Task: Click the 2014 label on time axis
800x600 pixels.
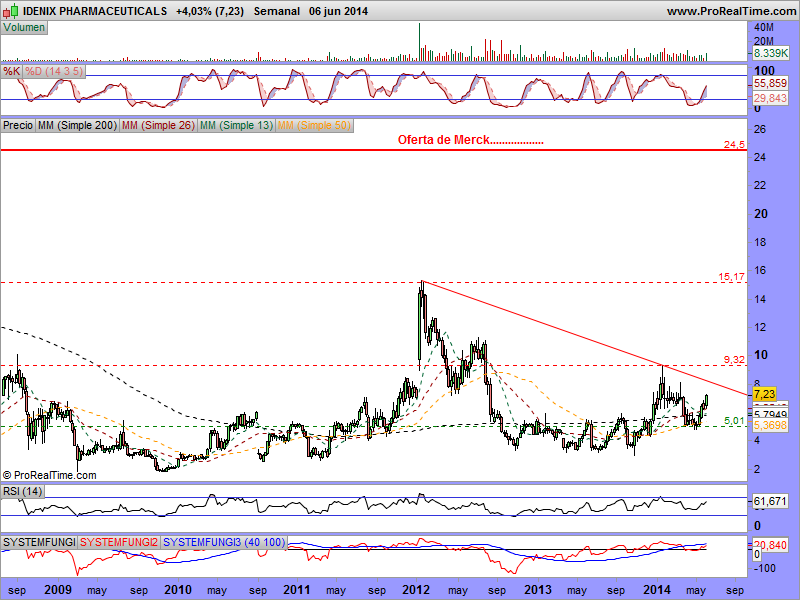Action: tap(657, 590)
